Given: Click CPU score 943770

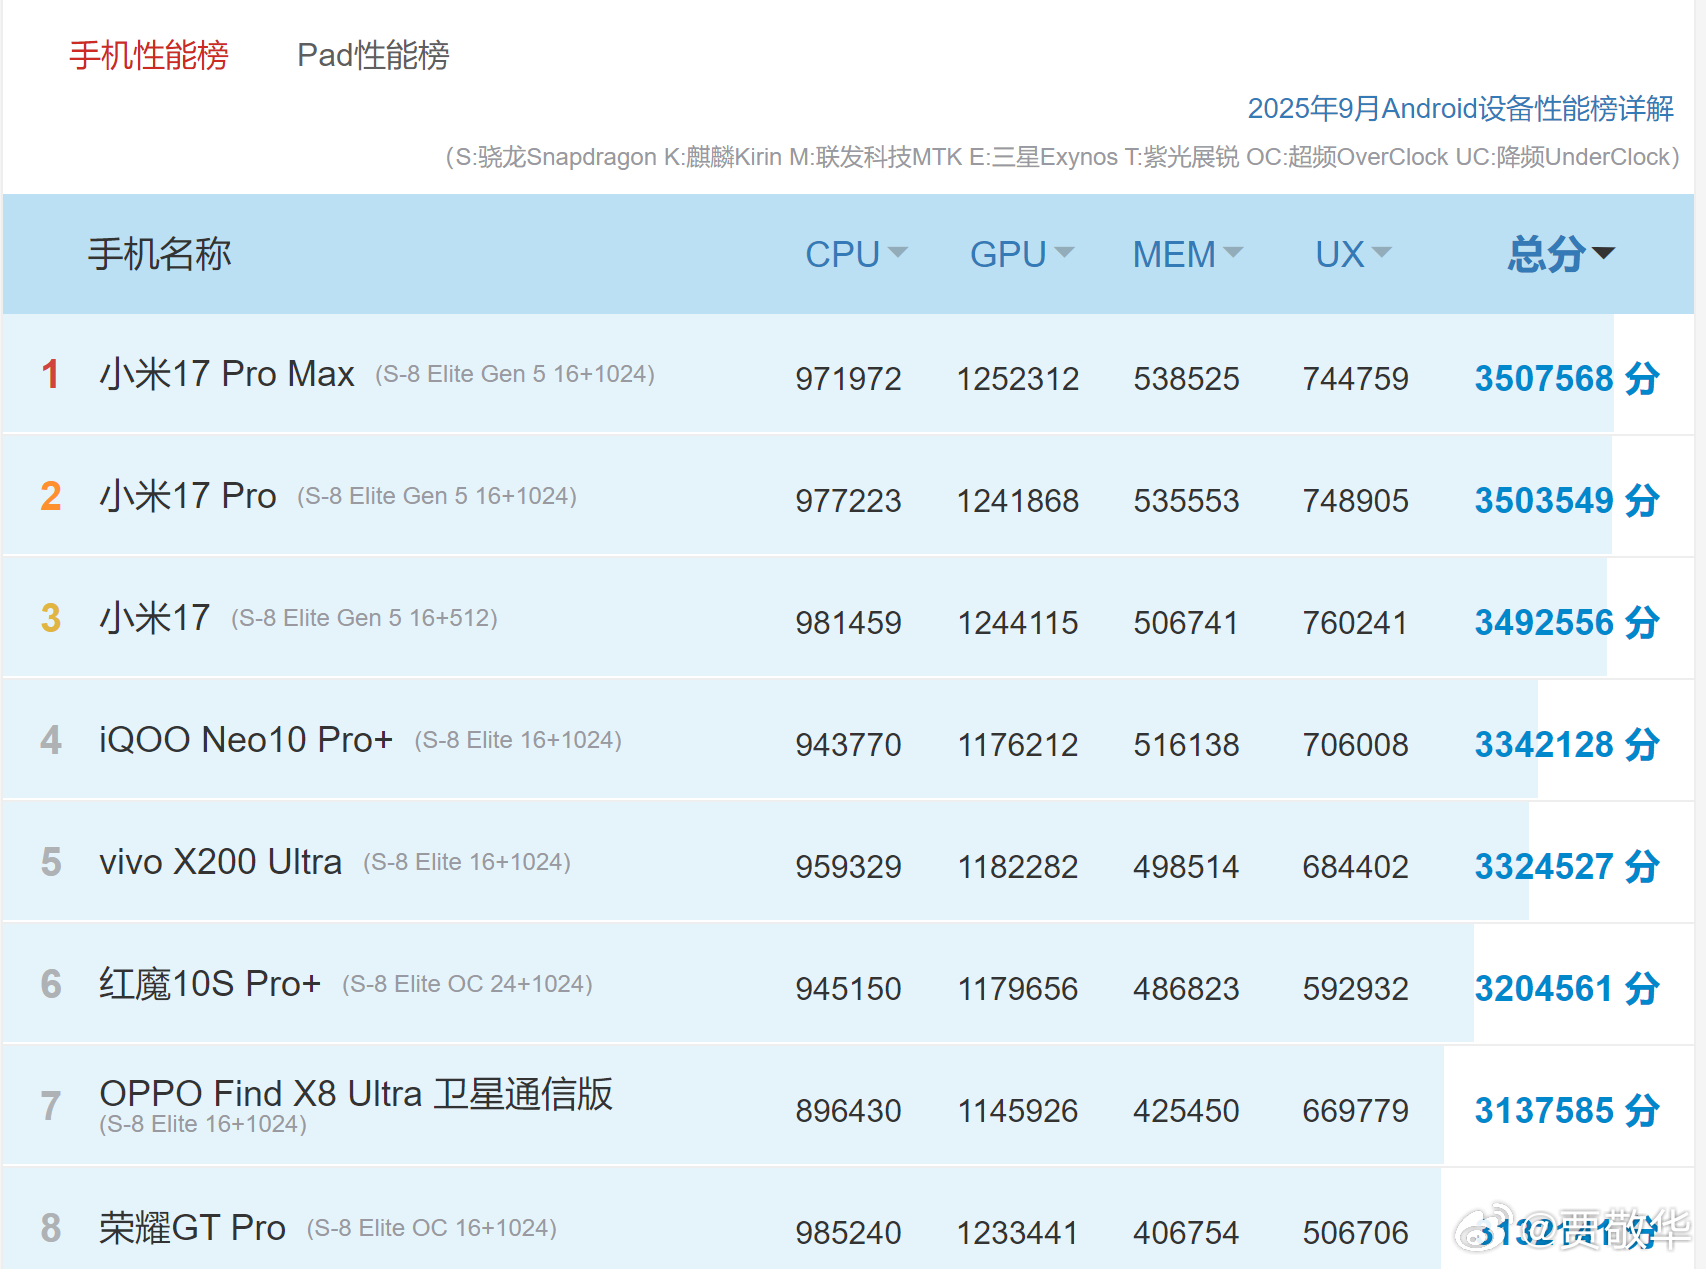Looking at the screenshot, I should click(848, 745).
